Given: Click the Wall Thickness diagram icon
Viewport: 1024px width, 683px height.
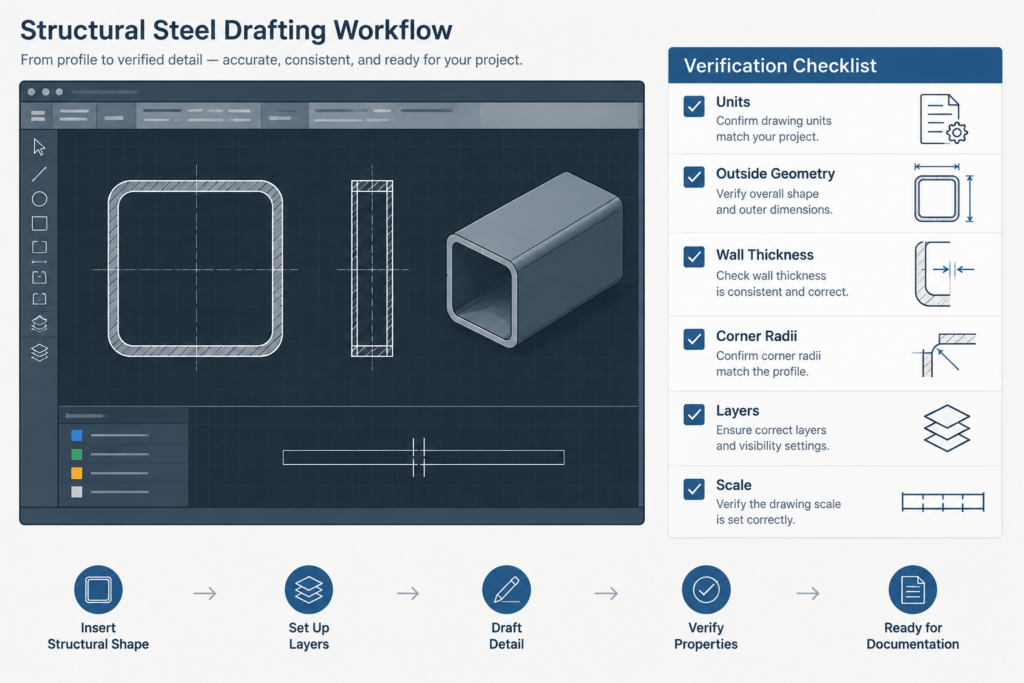Looking at the screenshot, I should 944,274.
